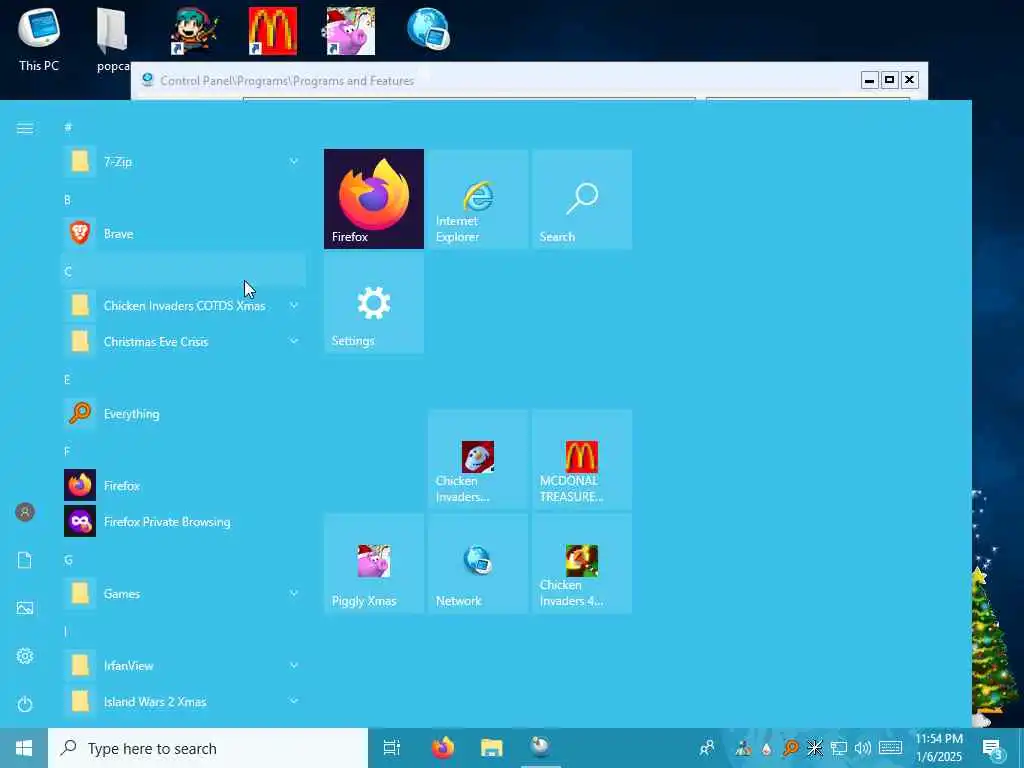Open the touch keyboard tray icon
Screen dimensions: 1024x768
point(890,748)
